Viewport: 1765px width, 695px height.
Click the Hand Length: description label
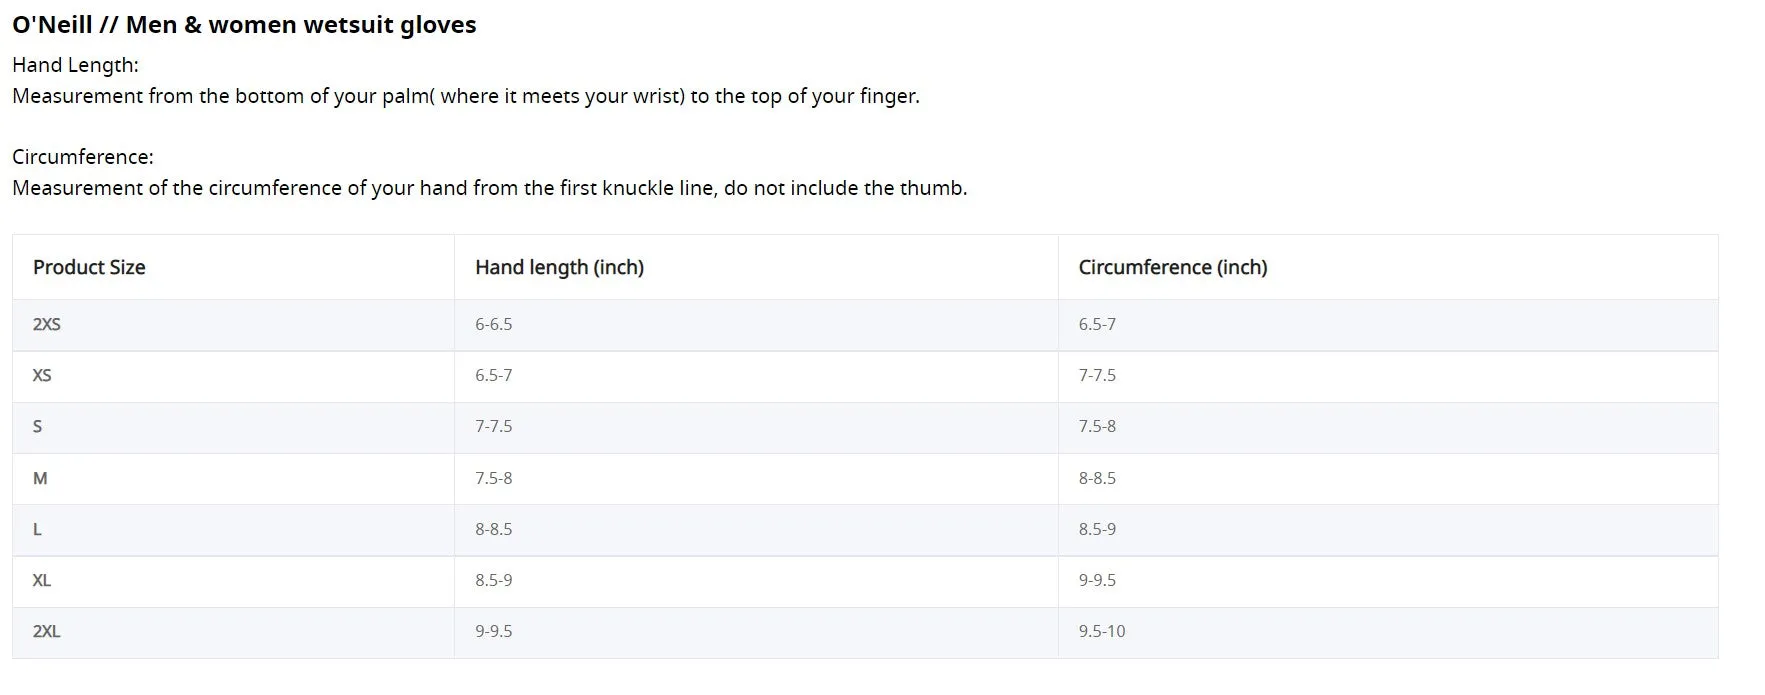(x=75, y=65)
